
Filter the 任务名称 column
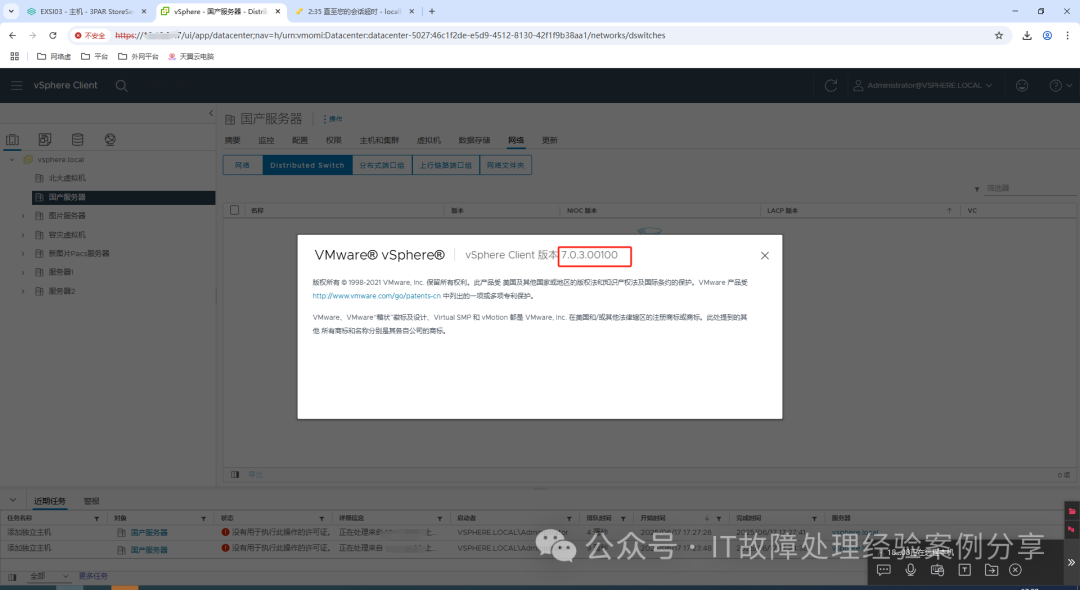(96, 518)
